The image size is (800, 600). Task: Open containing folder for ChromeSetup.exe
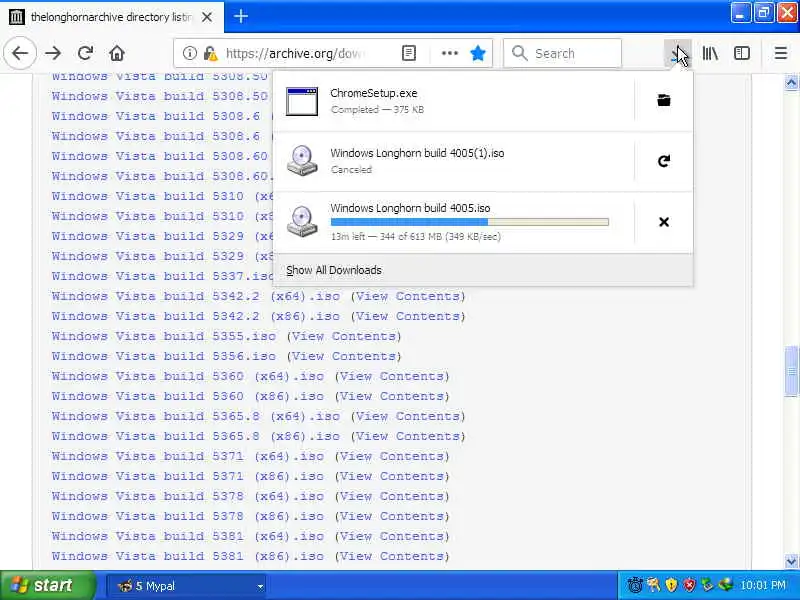[663, 100]
